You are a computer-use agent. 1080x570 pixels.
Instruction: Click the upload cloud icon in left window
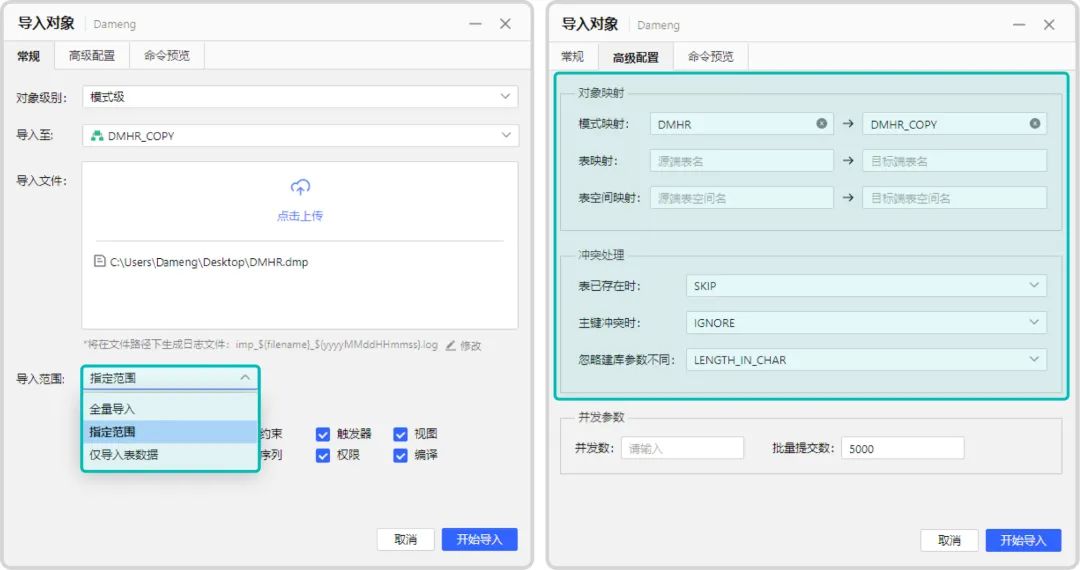pyautogui.click(x=300, y=187)
